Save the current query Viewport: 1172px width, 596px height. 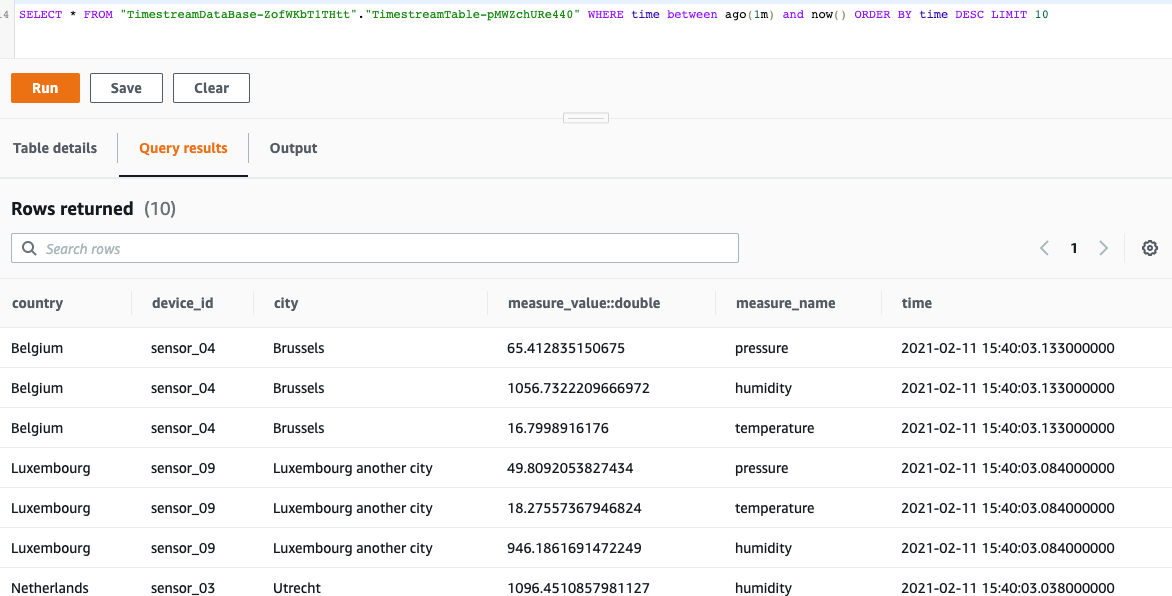(x=126, y=88)
